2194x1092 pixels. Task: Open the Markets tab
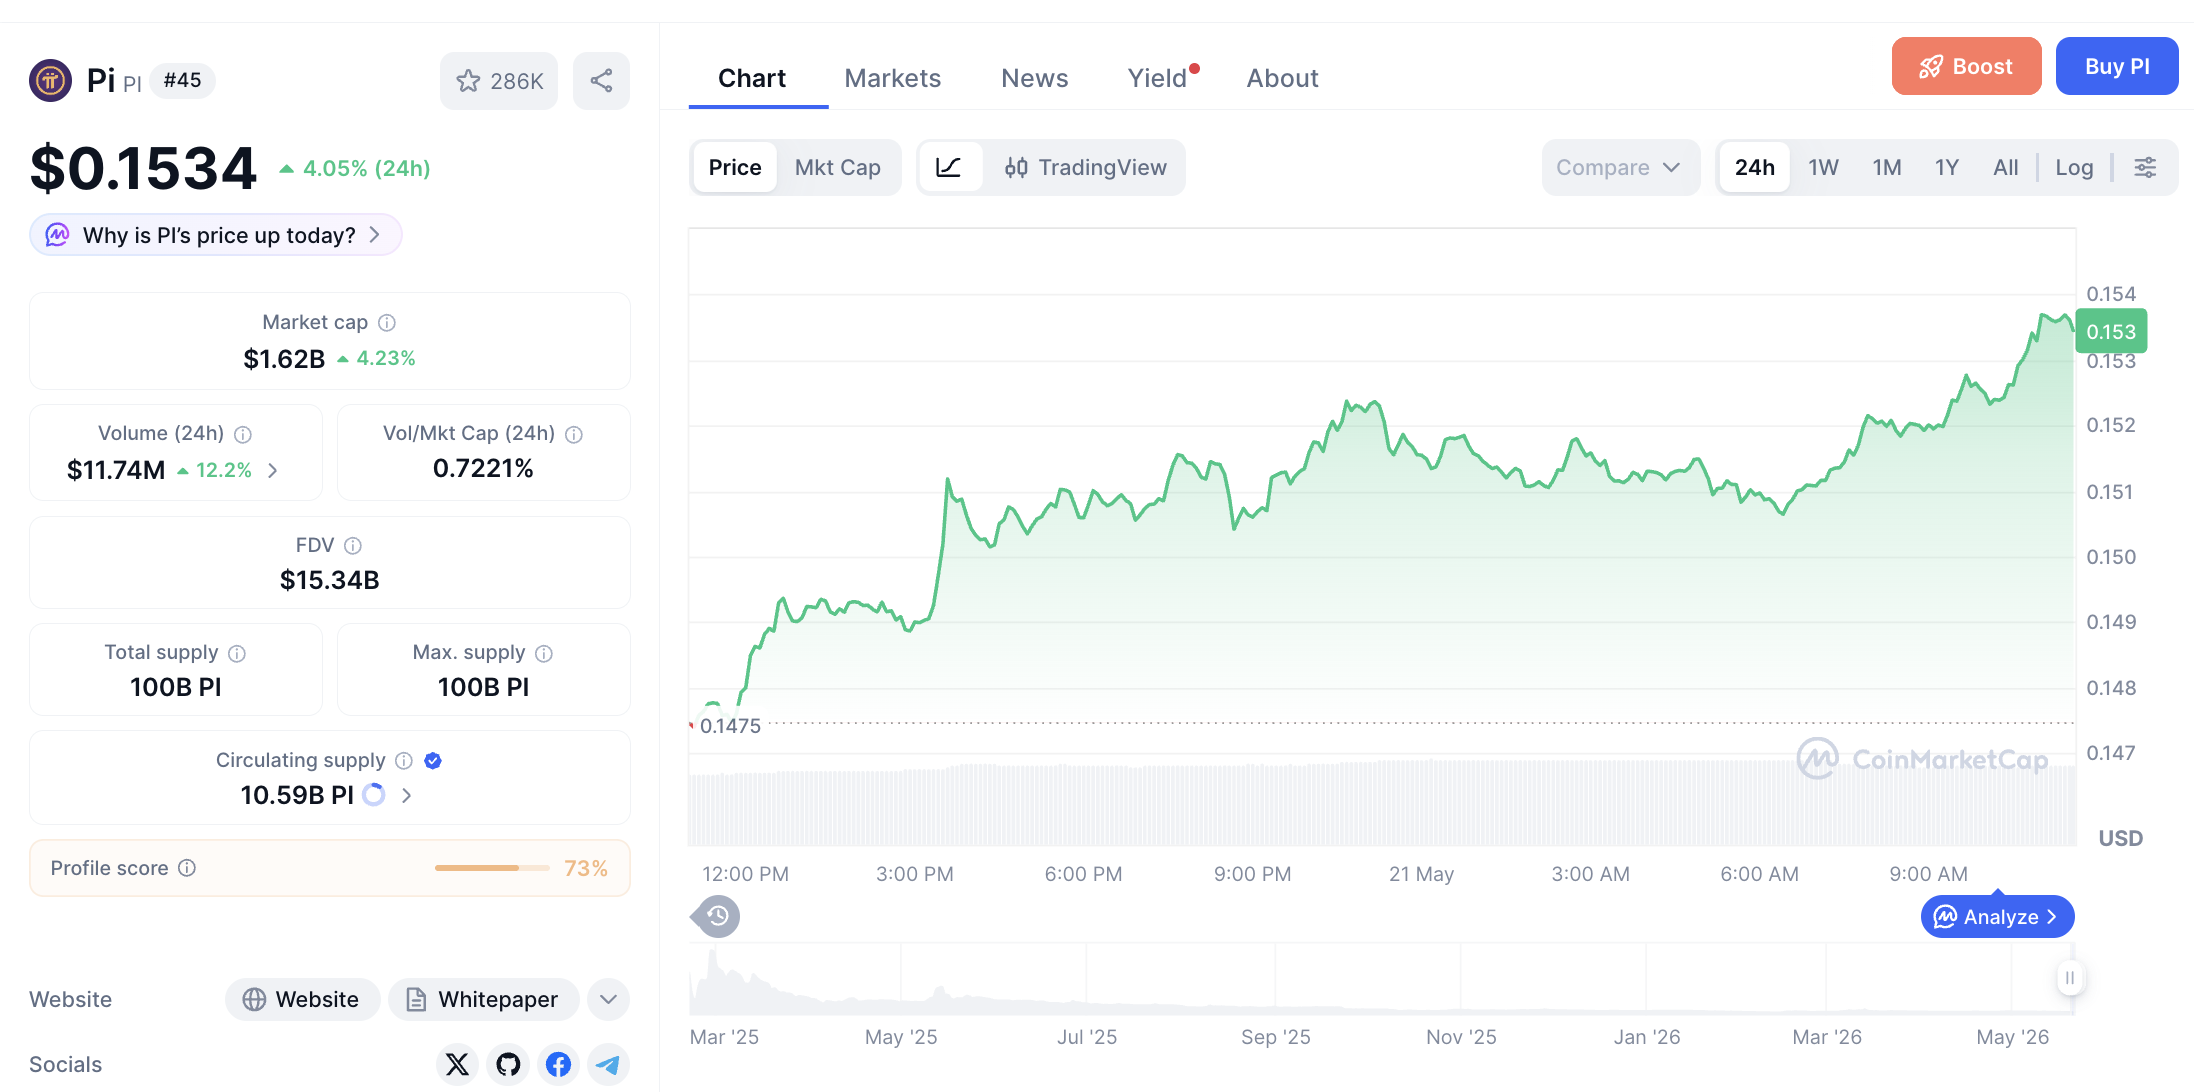tap(893, 78)
